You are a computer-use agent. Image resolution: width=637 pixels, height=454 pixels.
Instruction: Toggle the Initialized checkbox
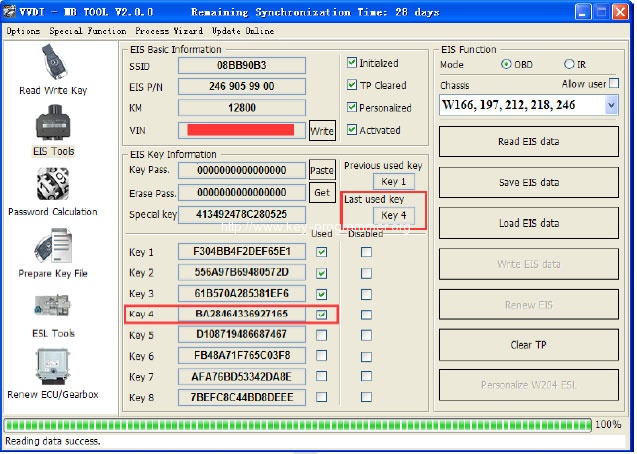click(352, 63)
